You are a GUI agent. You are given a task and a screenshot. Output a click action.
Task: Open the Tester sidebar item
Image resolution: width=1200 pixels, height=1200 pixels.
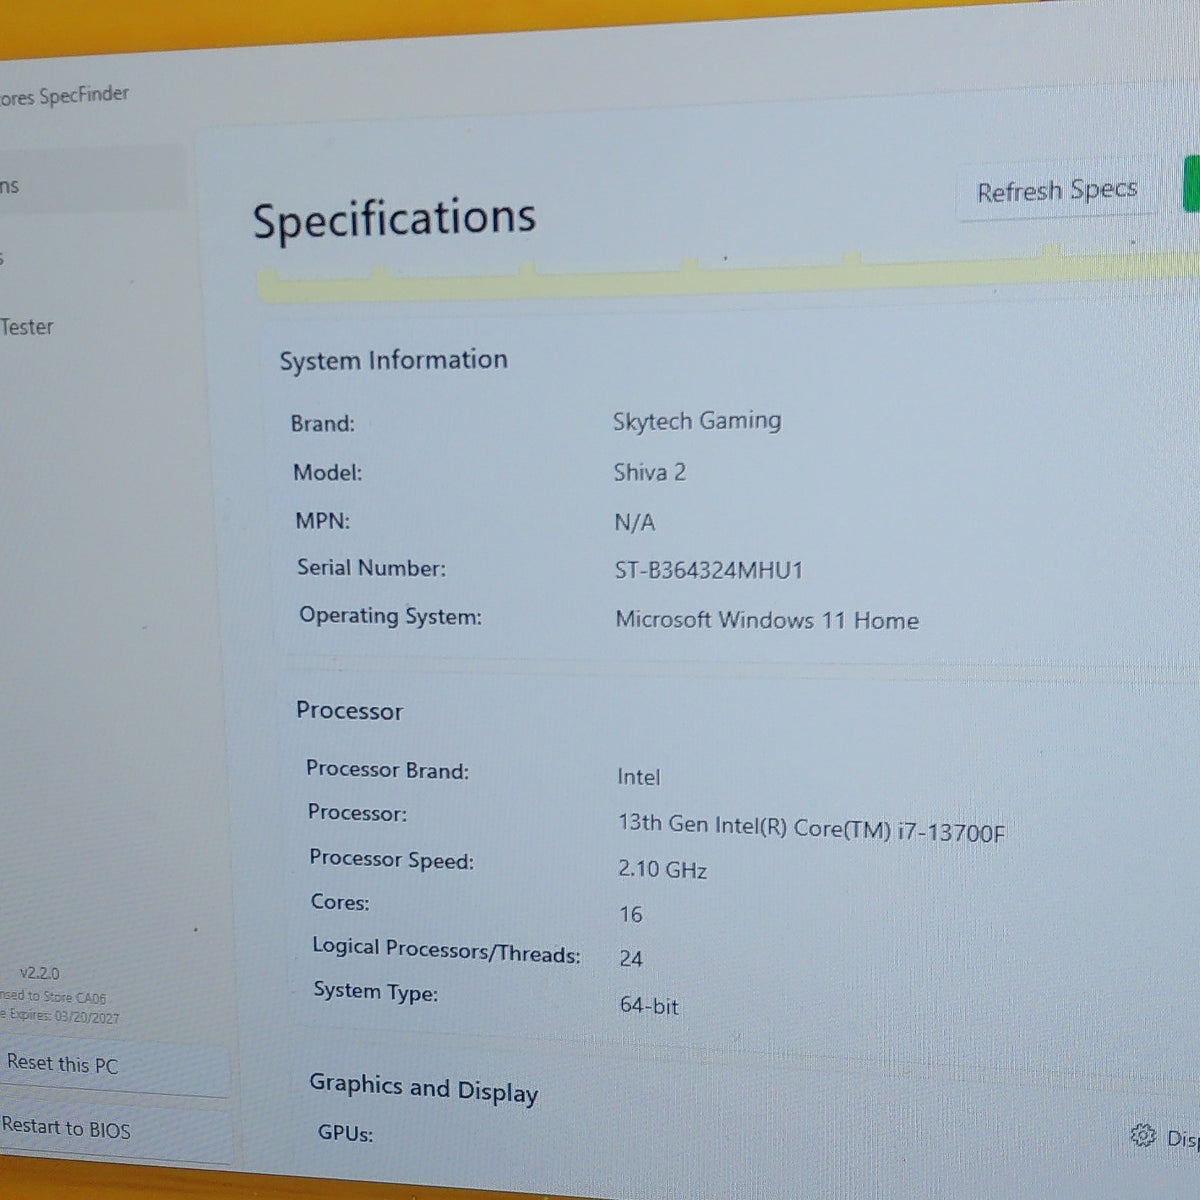tap(27, 327)
